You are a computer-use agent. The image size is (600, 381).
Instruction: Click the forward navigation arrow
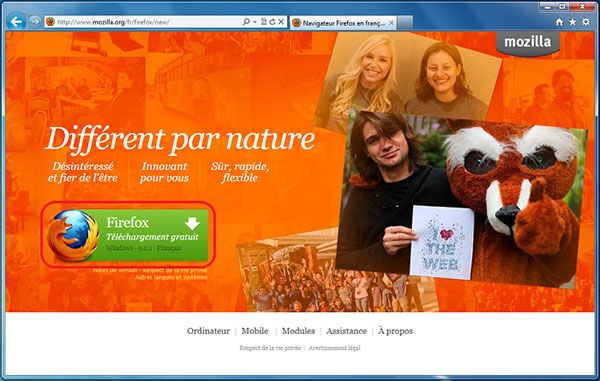[35, 22]
